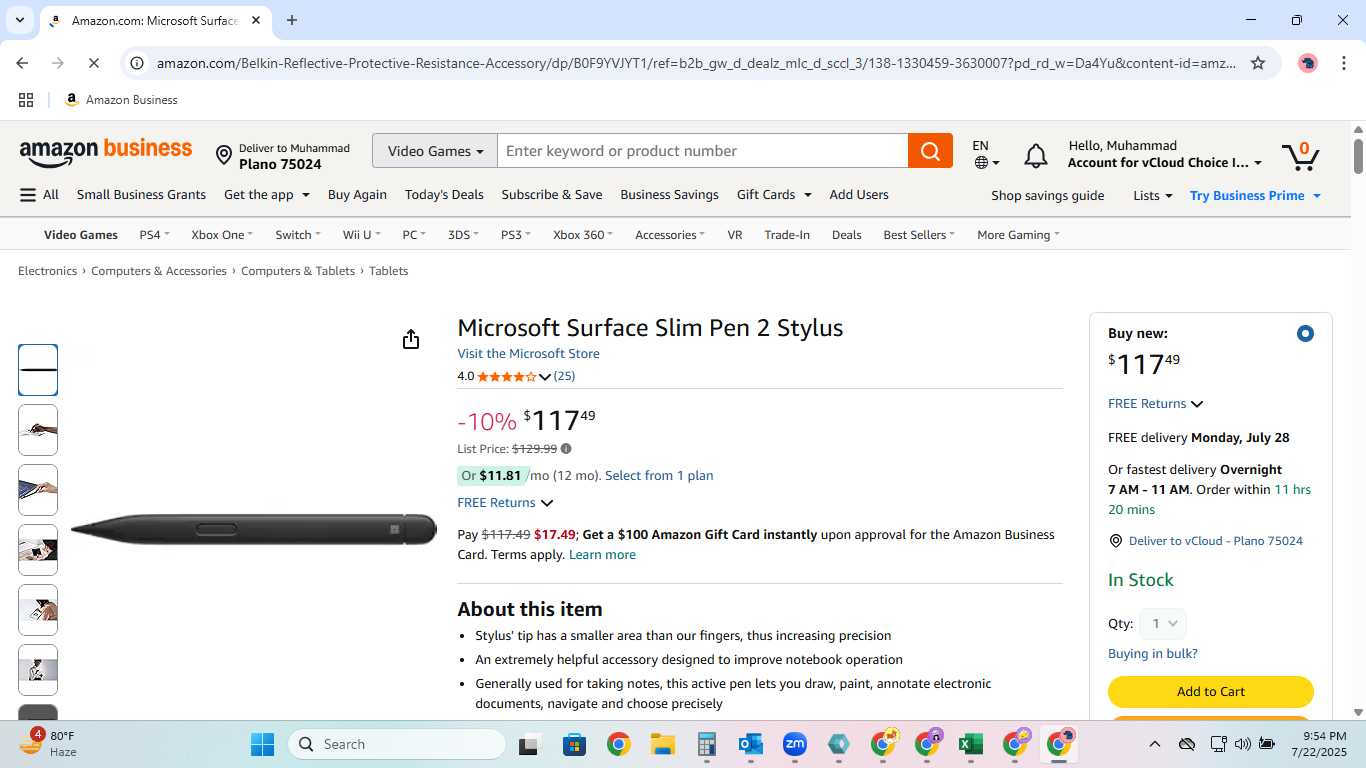Click Select from 1 plan link
Viewport: 1366px width, 768px height.
[659, 476]
